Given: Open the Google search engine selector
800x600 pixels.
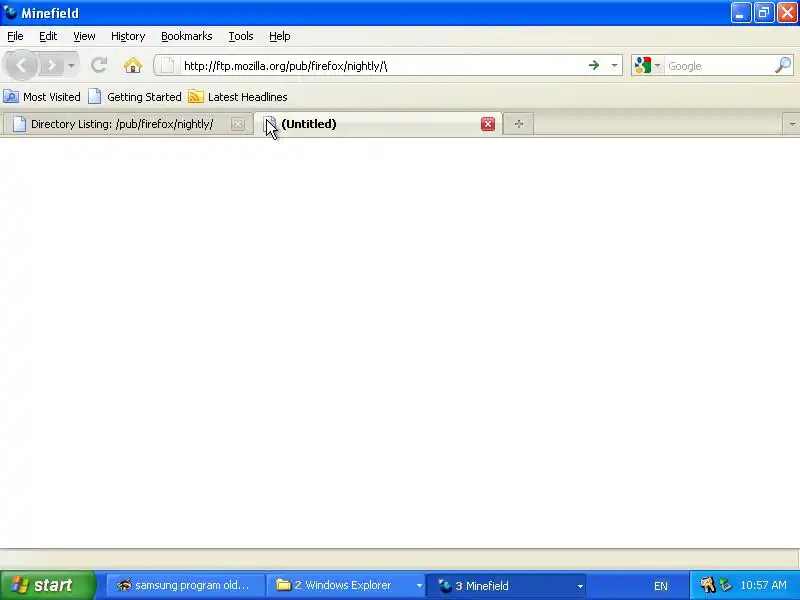Looking at the screenshot, I should [x=647, y=65].
